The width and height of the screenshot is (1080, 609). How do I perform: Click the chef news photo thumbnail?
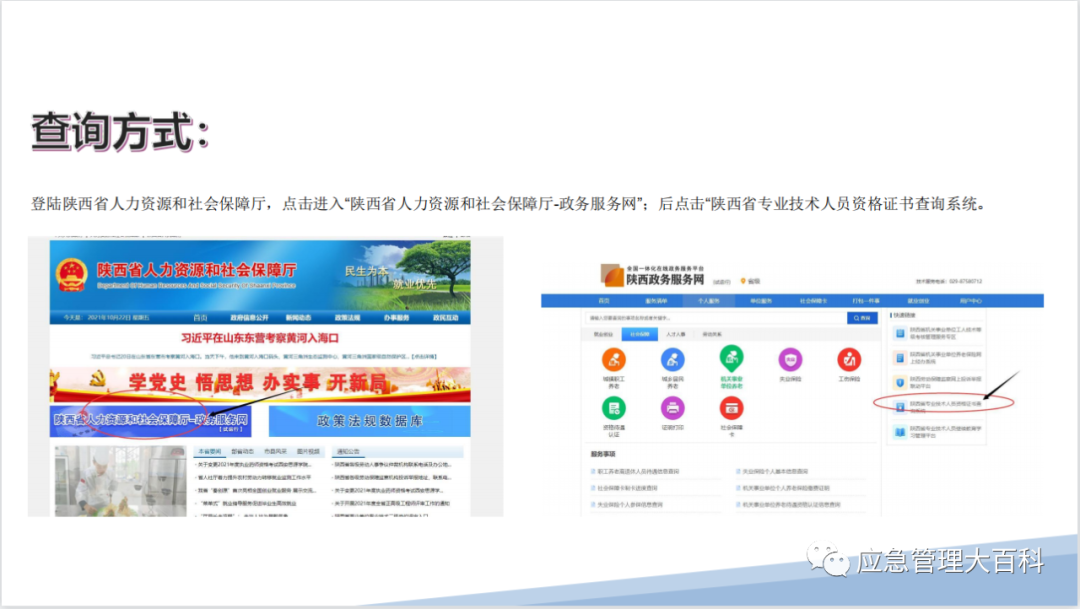pyautogui.click(x=121, y=481)
